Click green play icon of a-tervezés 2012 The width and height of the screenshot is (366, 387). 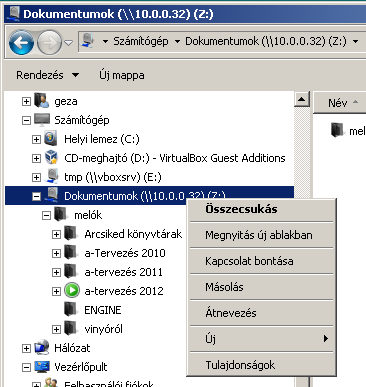pos(72,290)
